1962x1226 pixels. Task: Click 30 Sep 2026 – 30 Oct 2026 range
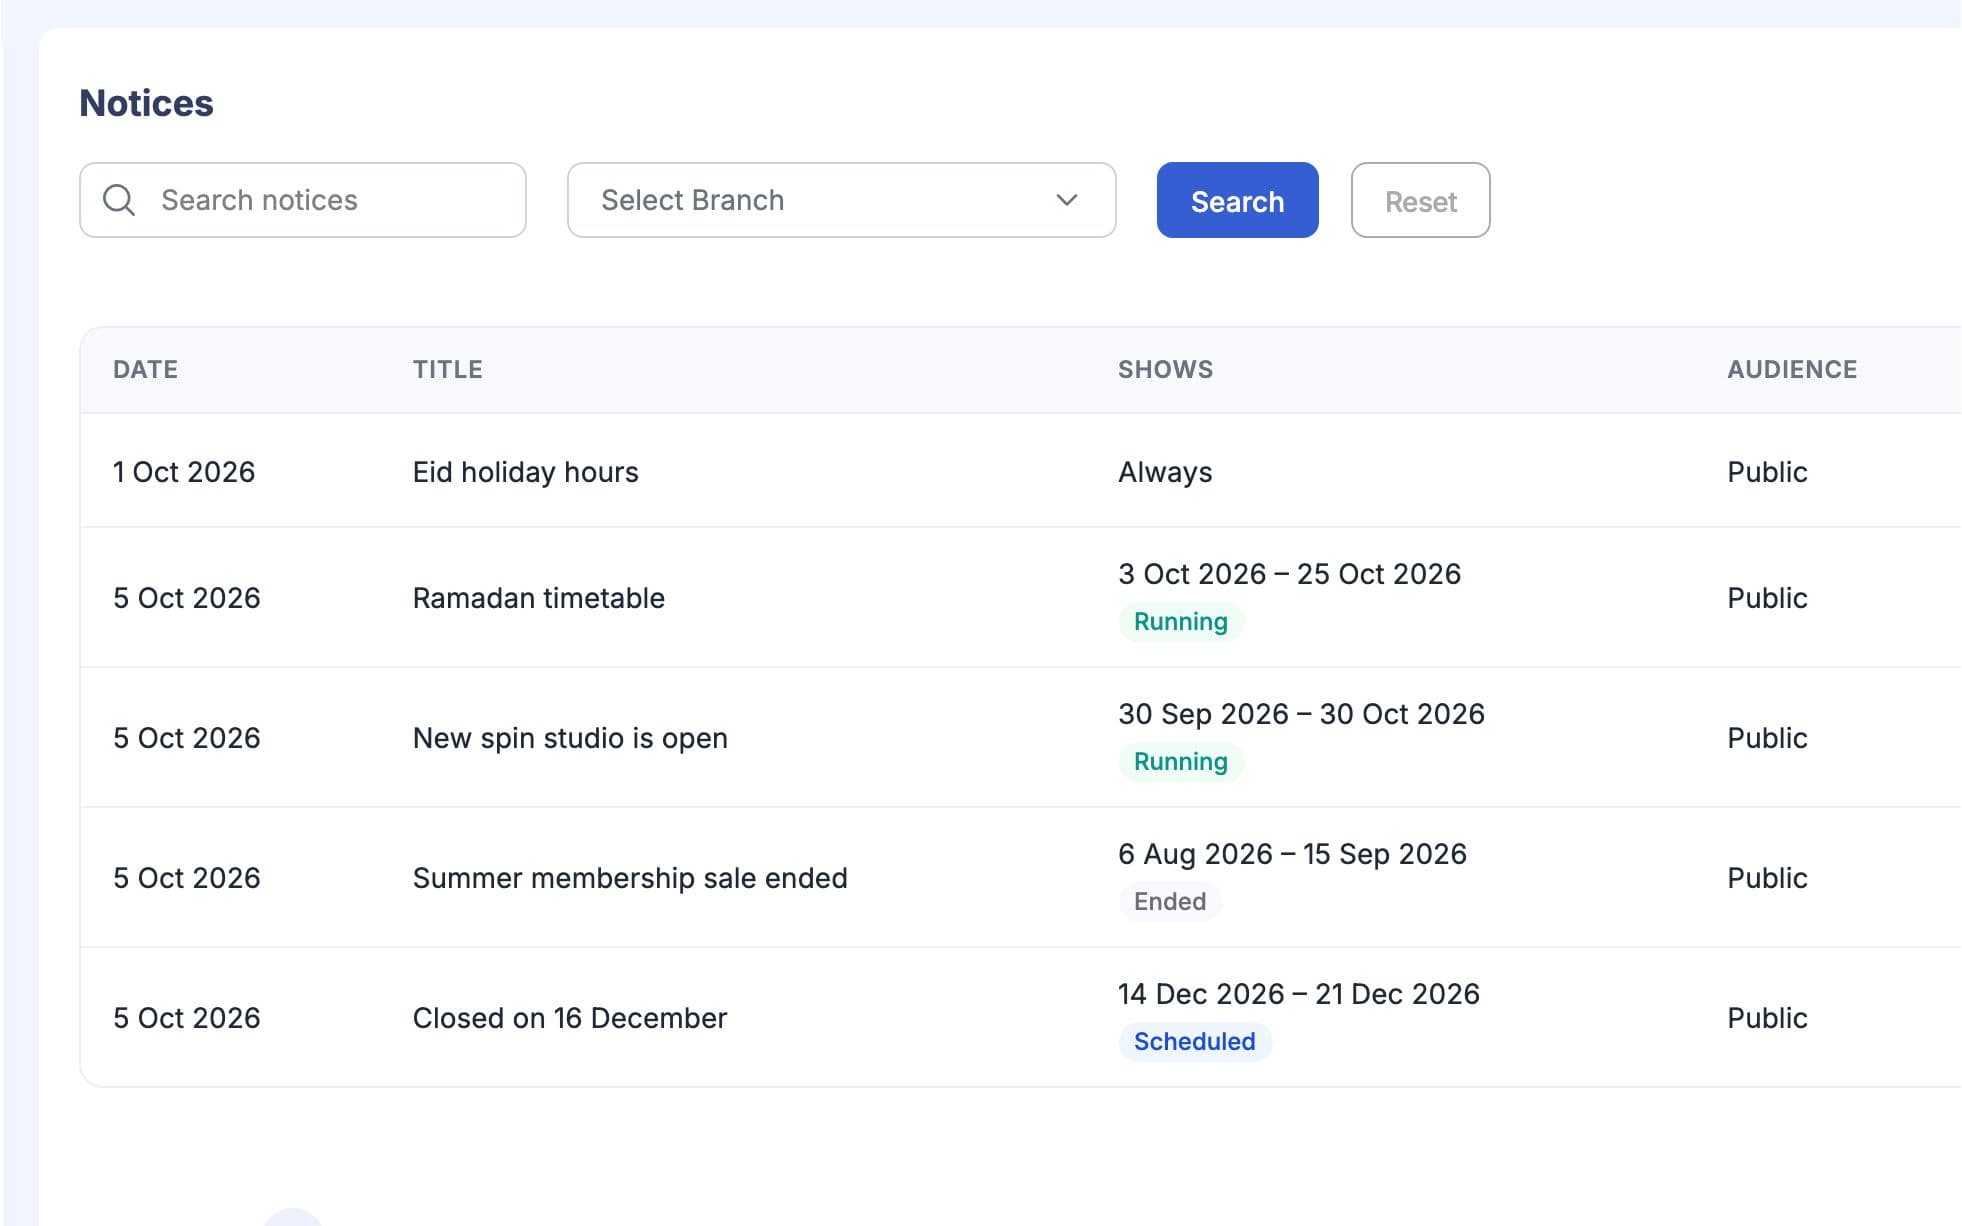coord(1301,714)
